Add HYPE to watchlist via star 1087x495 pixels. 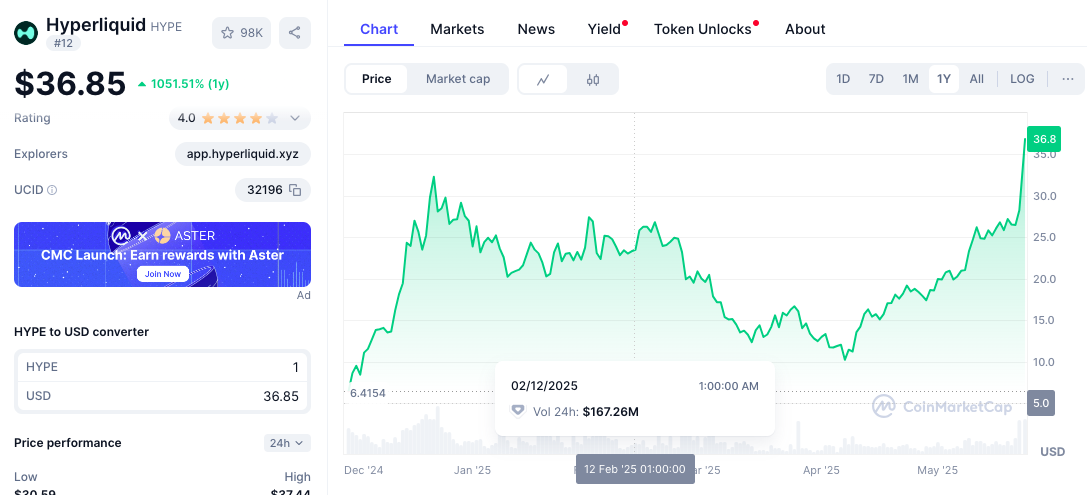click(x=241, y=33)
